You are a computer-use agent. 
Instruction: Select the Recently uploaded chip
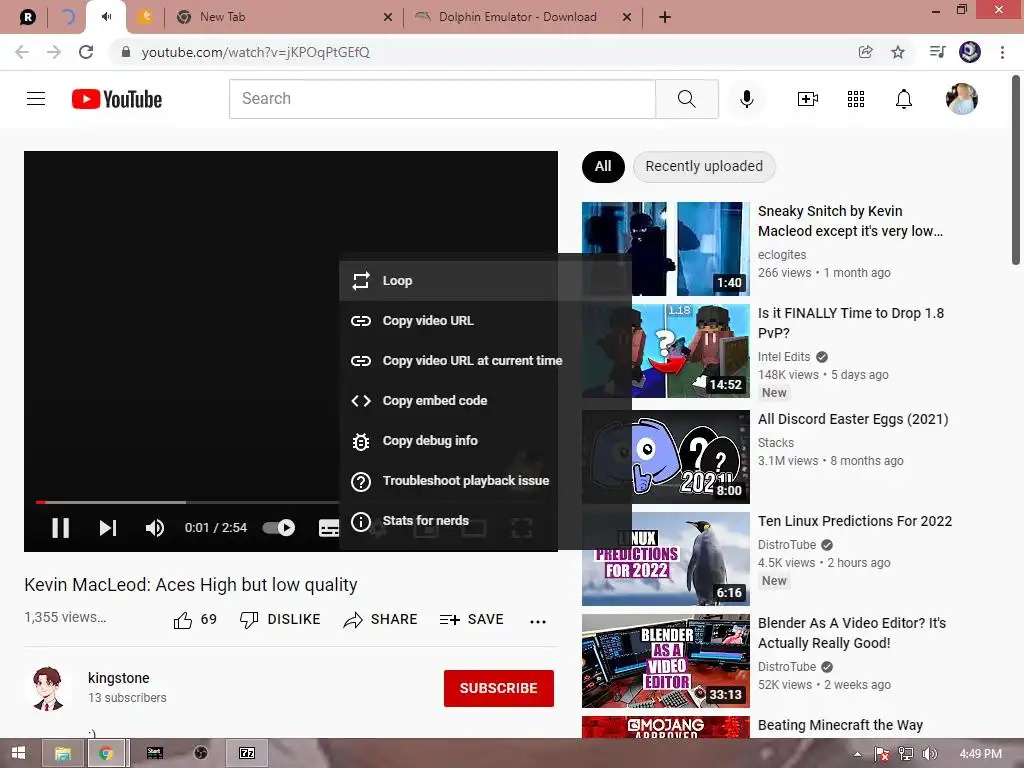[x=704, y=167]
